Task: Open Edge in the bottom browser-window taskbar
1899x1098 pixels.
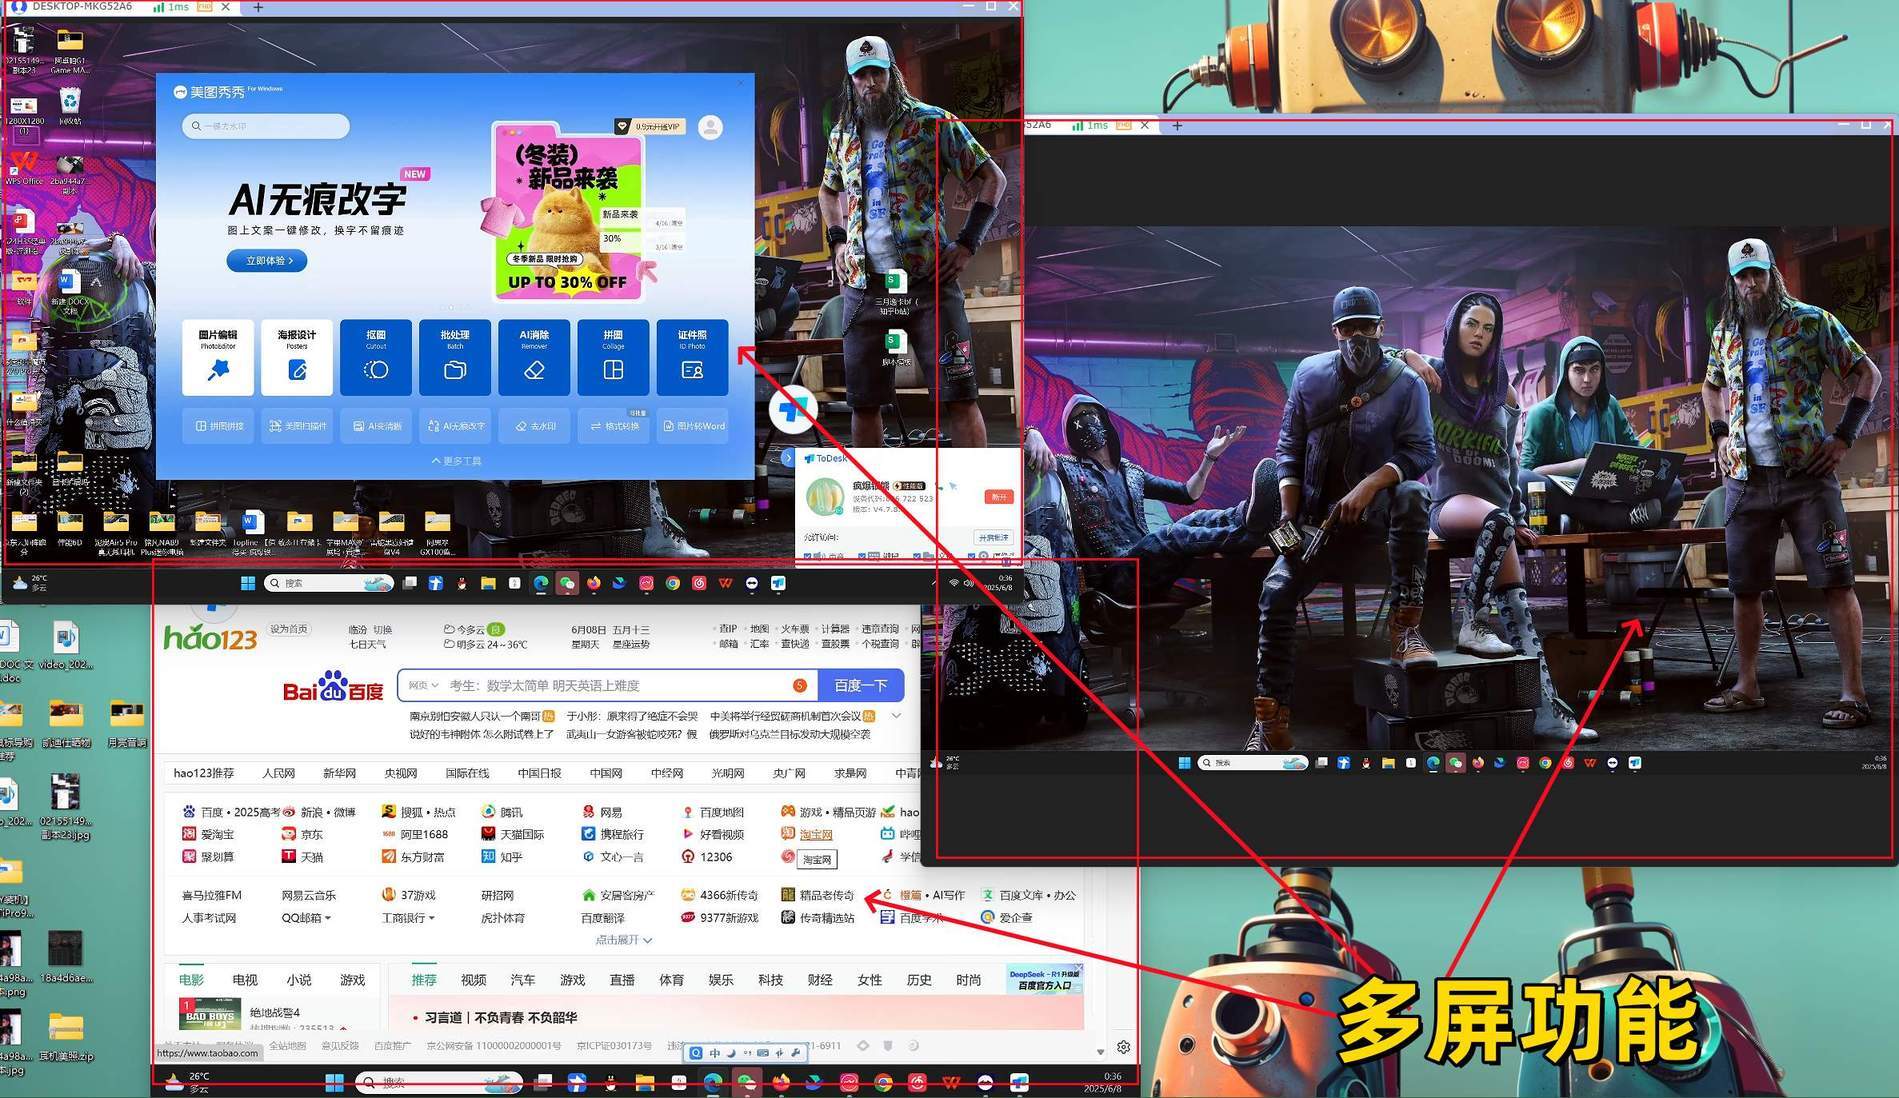Action: (x=713, y=1082)
